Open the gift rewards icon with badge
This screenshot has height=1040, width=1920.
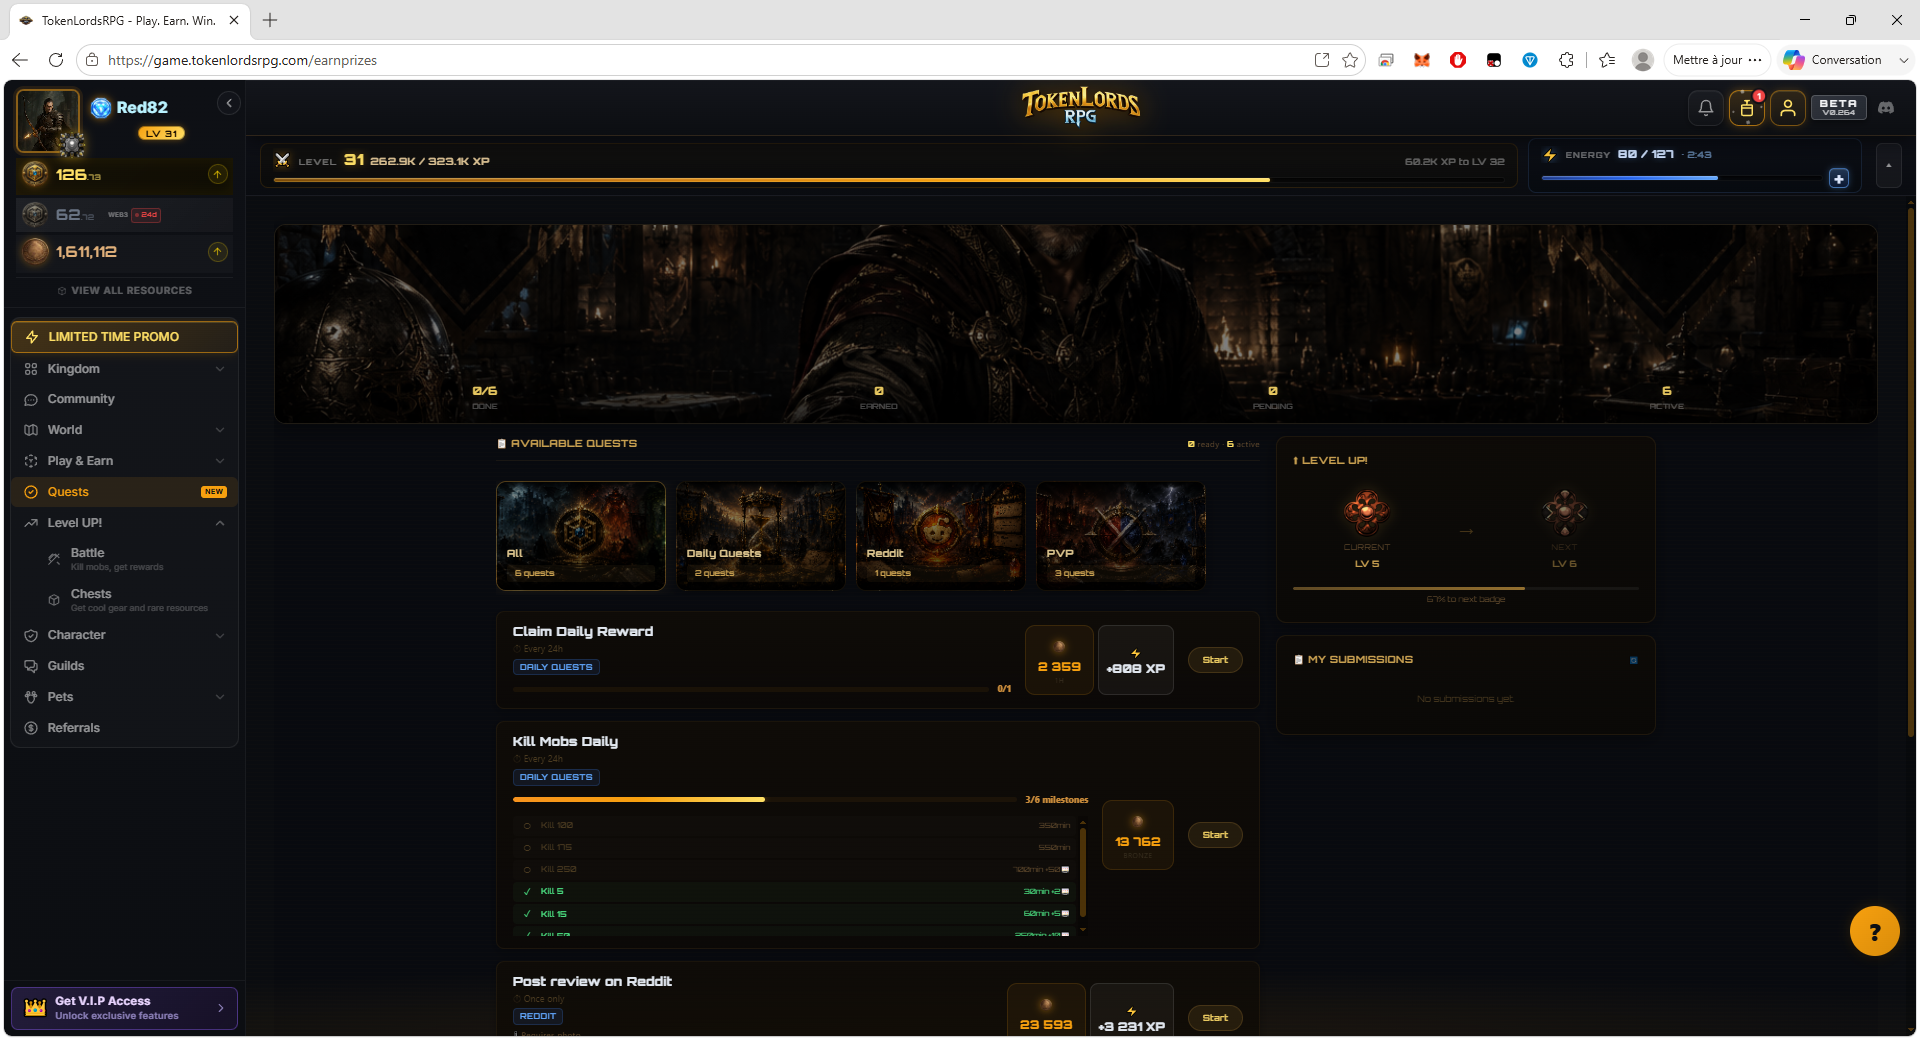pos(1747,108)
